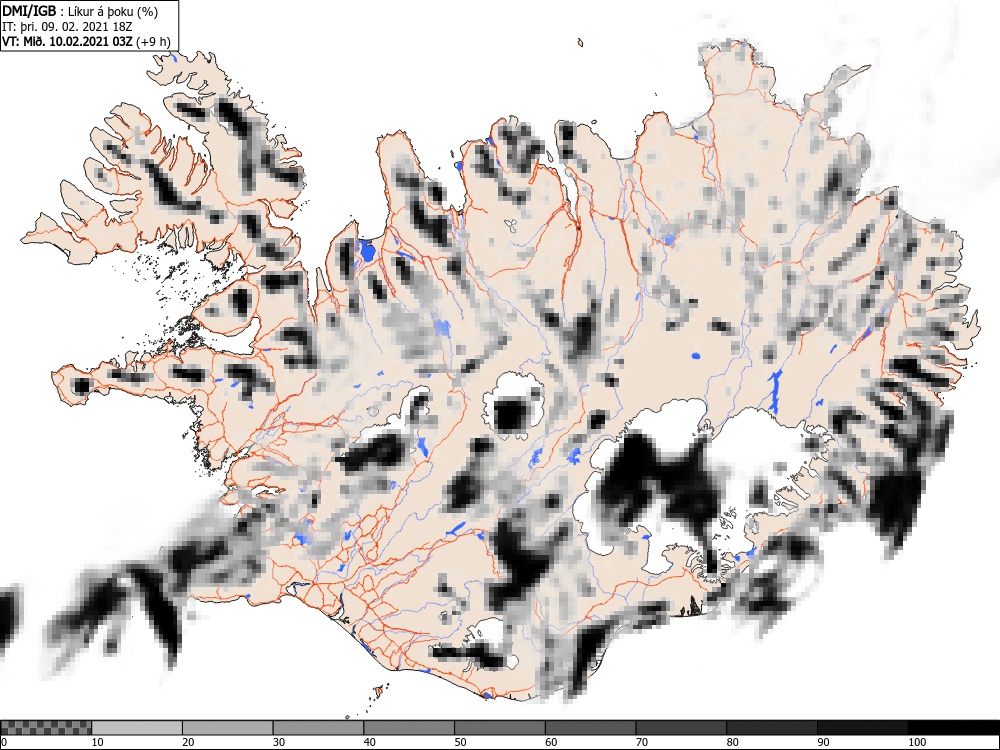Click the '10' legend scale label
Image resolution: width=1000 pixels, height=750 pixels.
coord(98,742)
